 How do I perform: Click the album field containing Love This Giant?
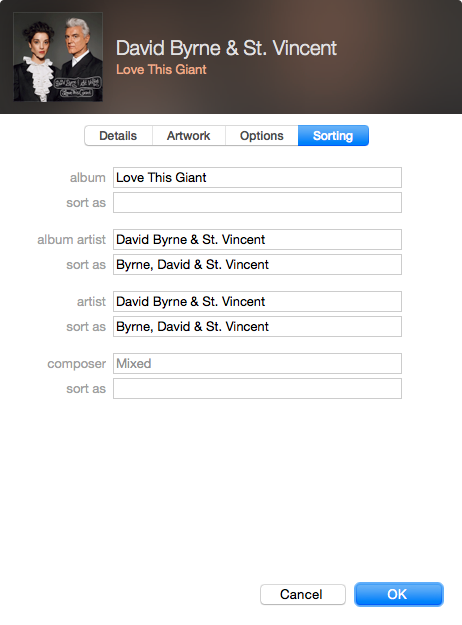point(257,177)
